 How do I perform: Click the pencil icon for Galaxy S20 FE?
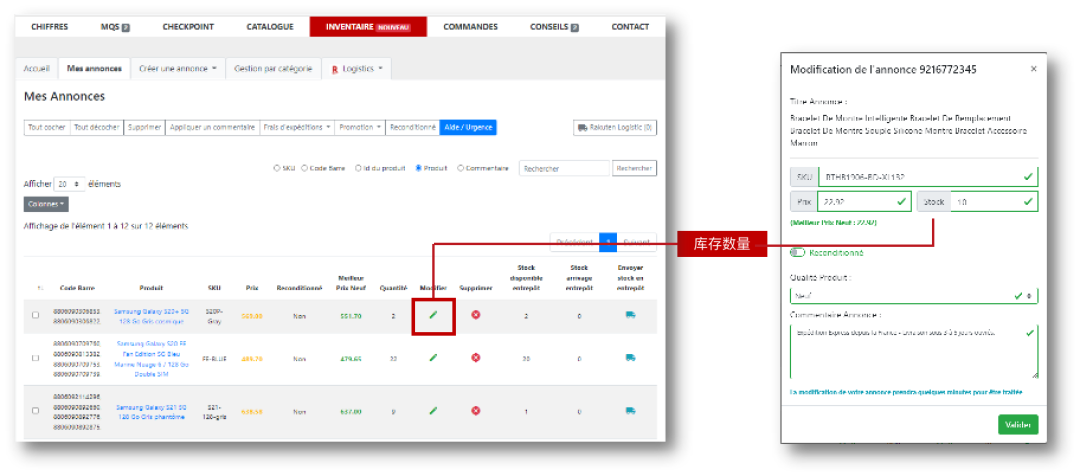433,357
